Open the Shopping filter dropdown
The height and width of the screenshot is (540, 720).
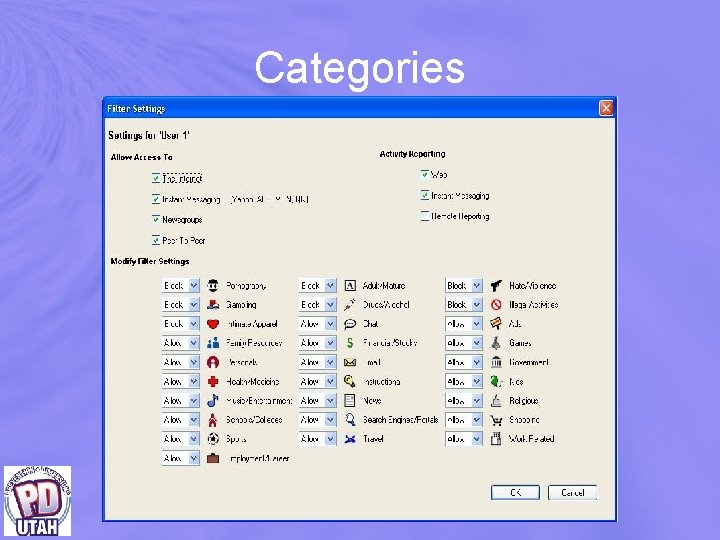(464, 420)
